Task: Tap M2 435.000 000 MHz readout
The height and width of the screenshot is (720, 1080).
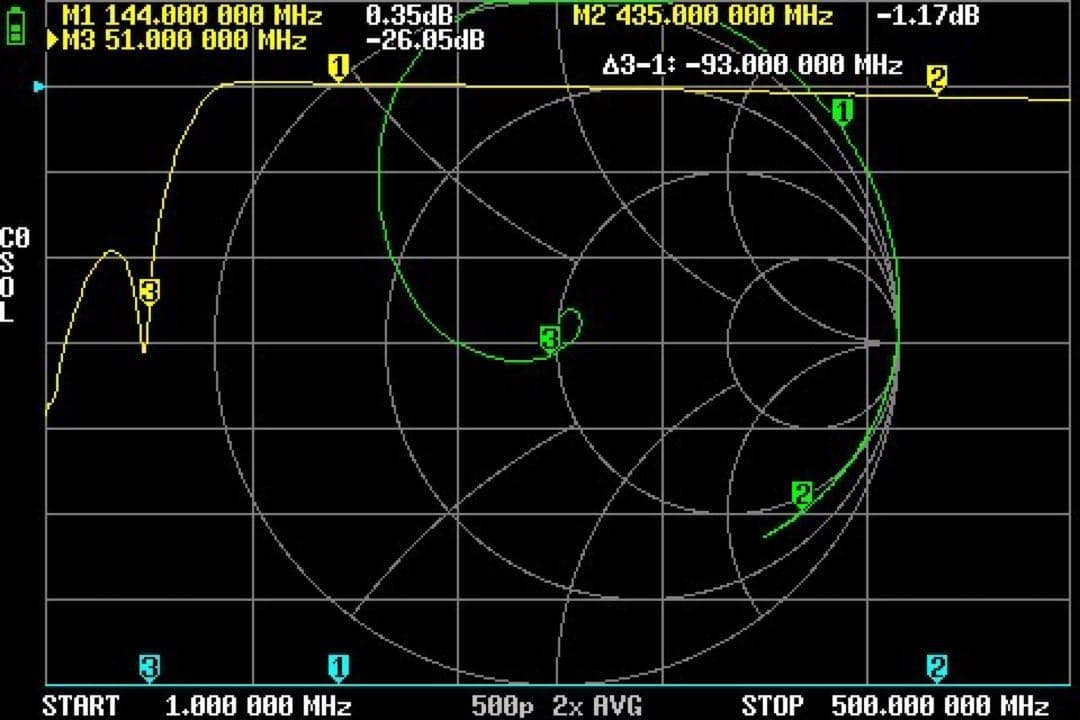Action: pyautogui.click(x=703, y=15)
